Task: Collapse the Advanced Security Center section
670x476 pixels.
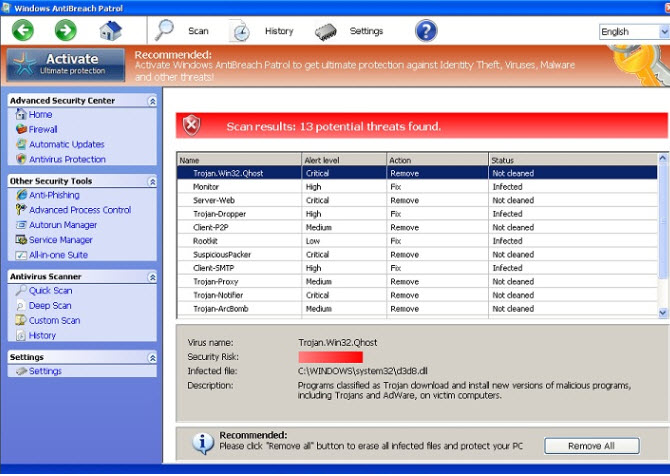Action: (152, 101)
